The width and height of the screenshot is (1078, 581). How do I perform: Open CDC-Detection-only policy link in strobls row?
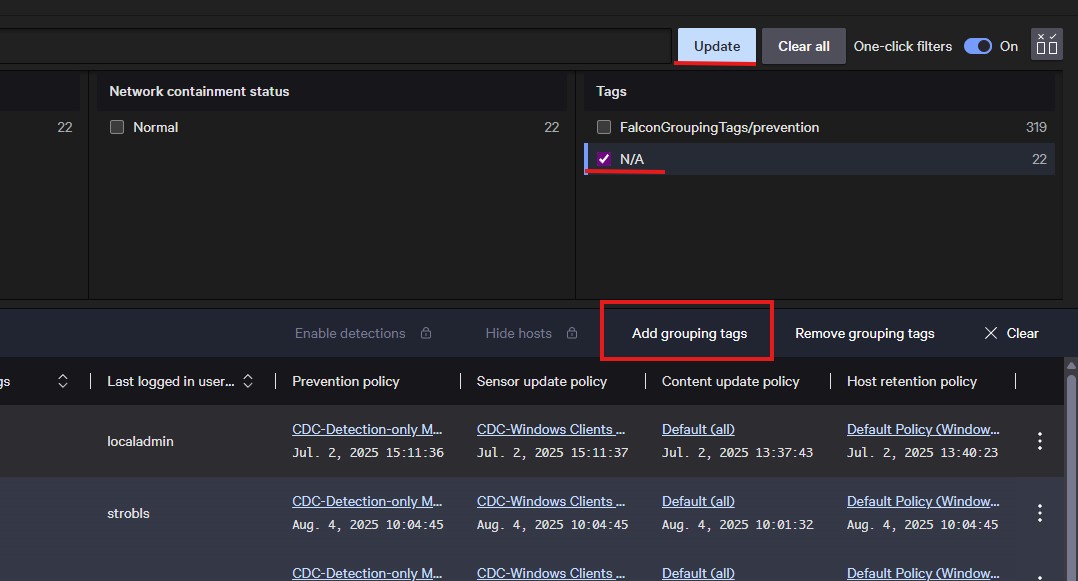tap(367, 501)
